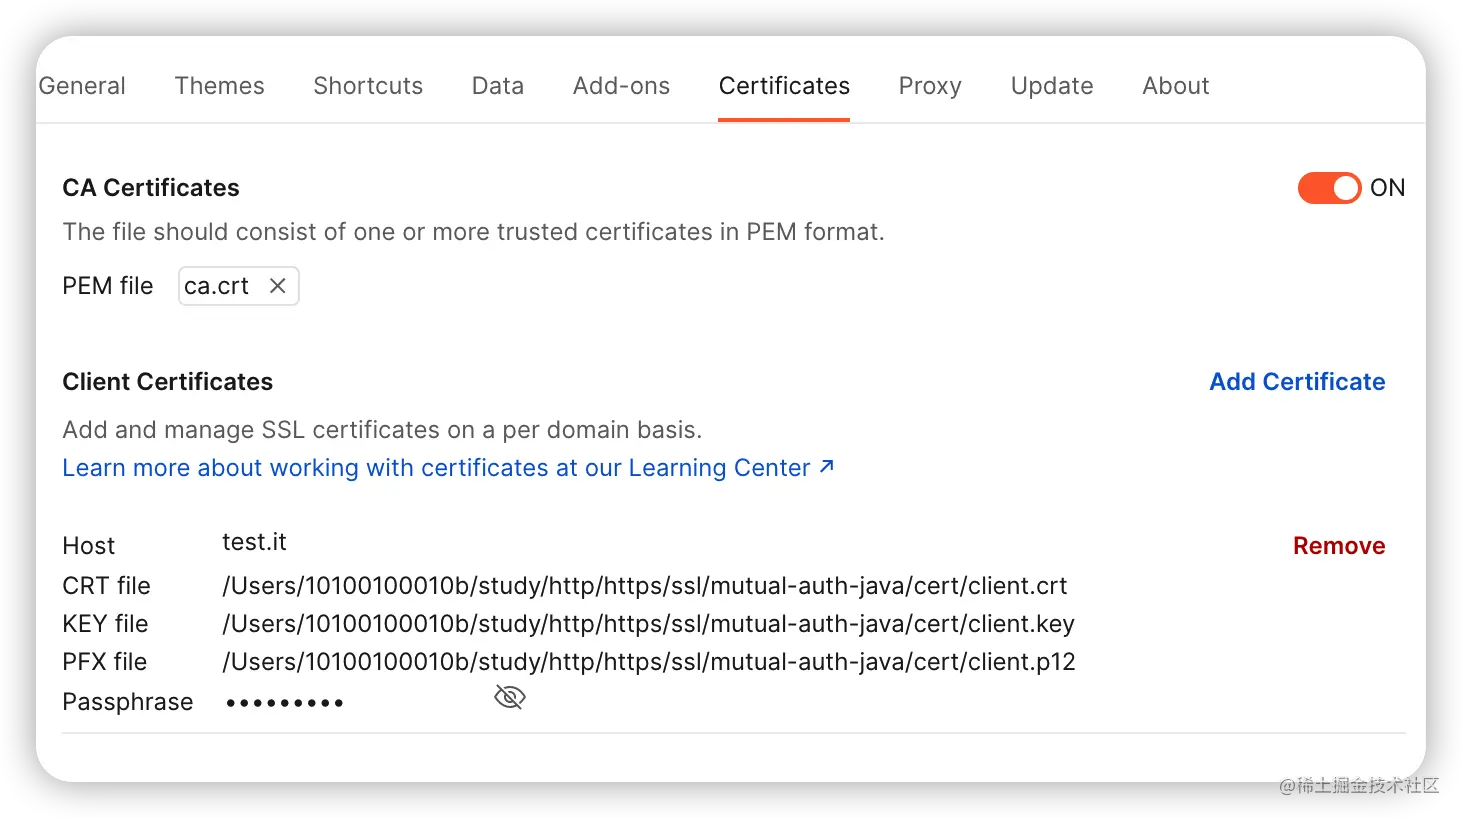Select the Certificates tab
Image resolution: width=1462 pixels, height=818 pixels.
(784, 86)
